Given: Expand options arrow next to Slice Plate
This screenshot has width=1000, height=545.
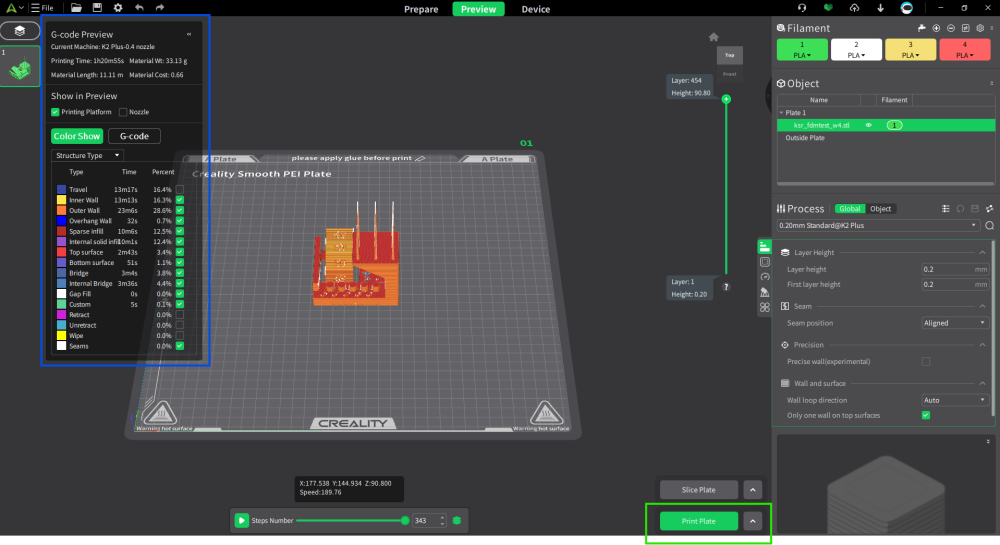Looking at the screenshot, I should coord(753,490).
